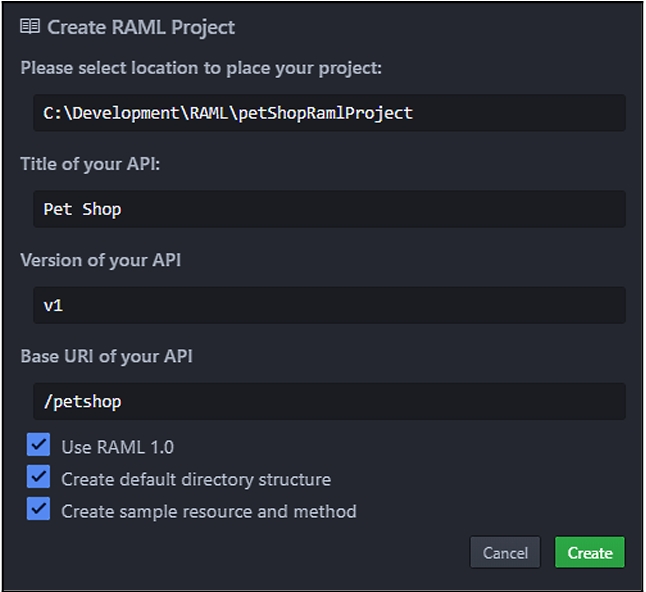Focus the version field containing v1
The width and height of the screenshot is (646, 592).
coord(328,305)
